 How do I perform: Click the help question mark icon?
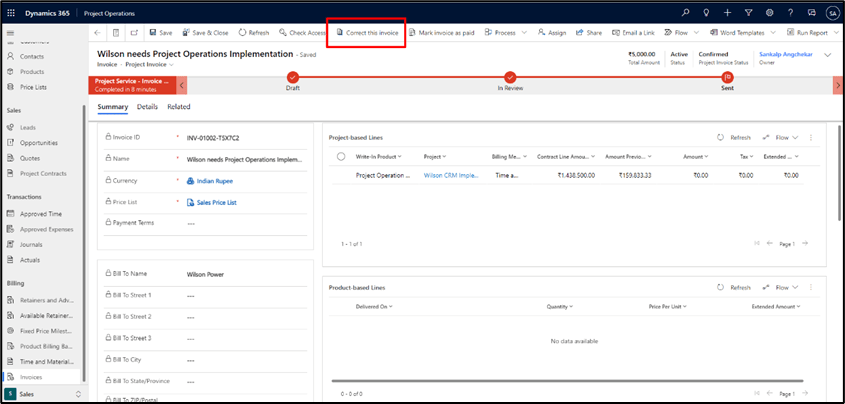790,12
